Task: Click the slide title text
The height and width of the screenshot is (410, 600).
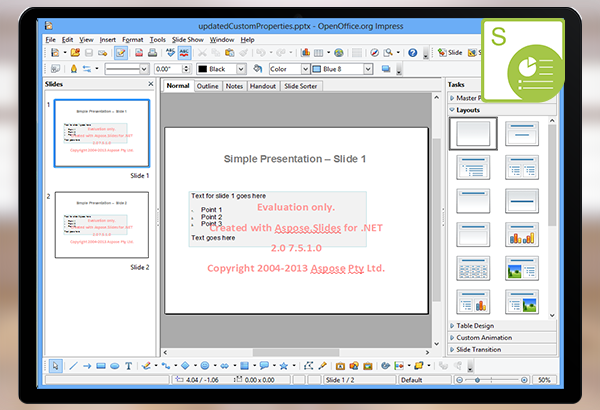Action: point(295,159)
